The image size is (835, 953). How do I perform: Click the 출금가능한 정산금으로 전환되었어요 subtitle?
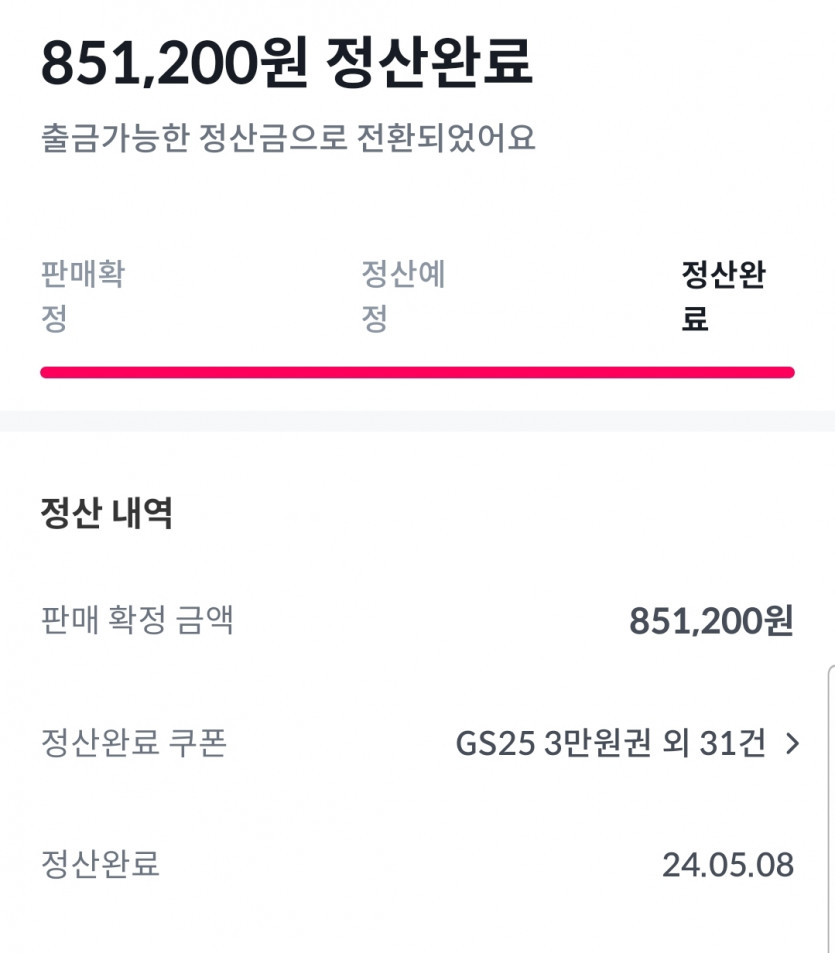pyautogui.click(x=288, y=138)
